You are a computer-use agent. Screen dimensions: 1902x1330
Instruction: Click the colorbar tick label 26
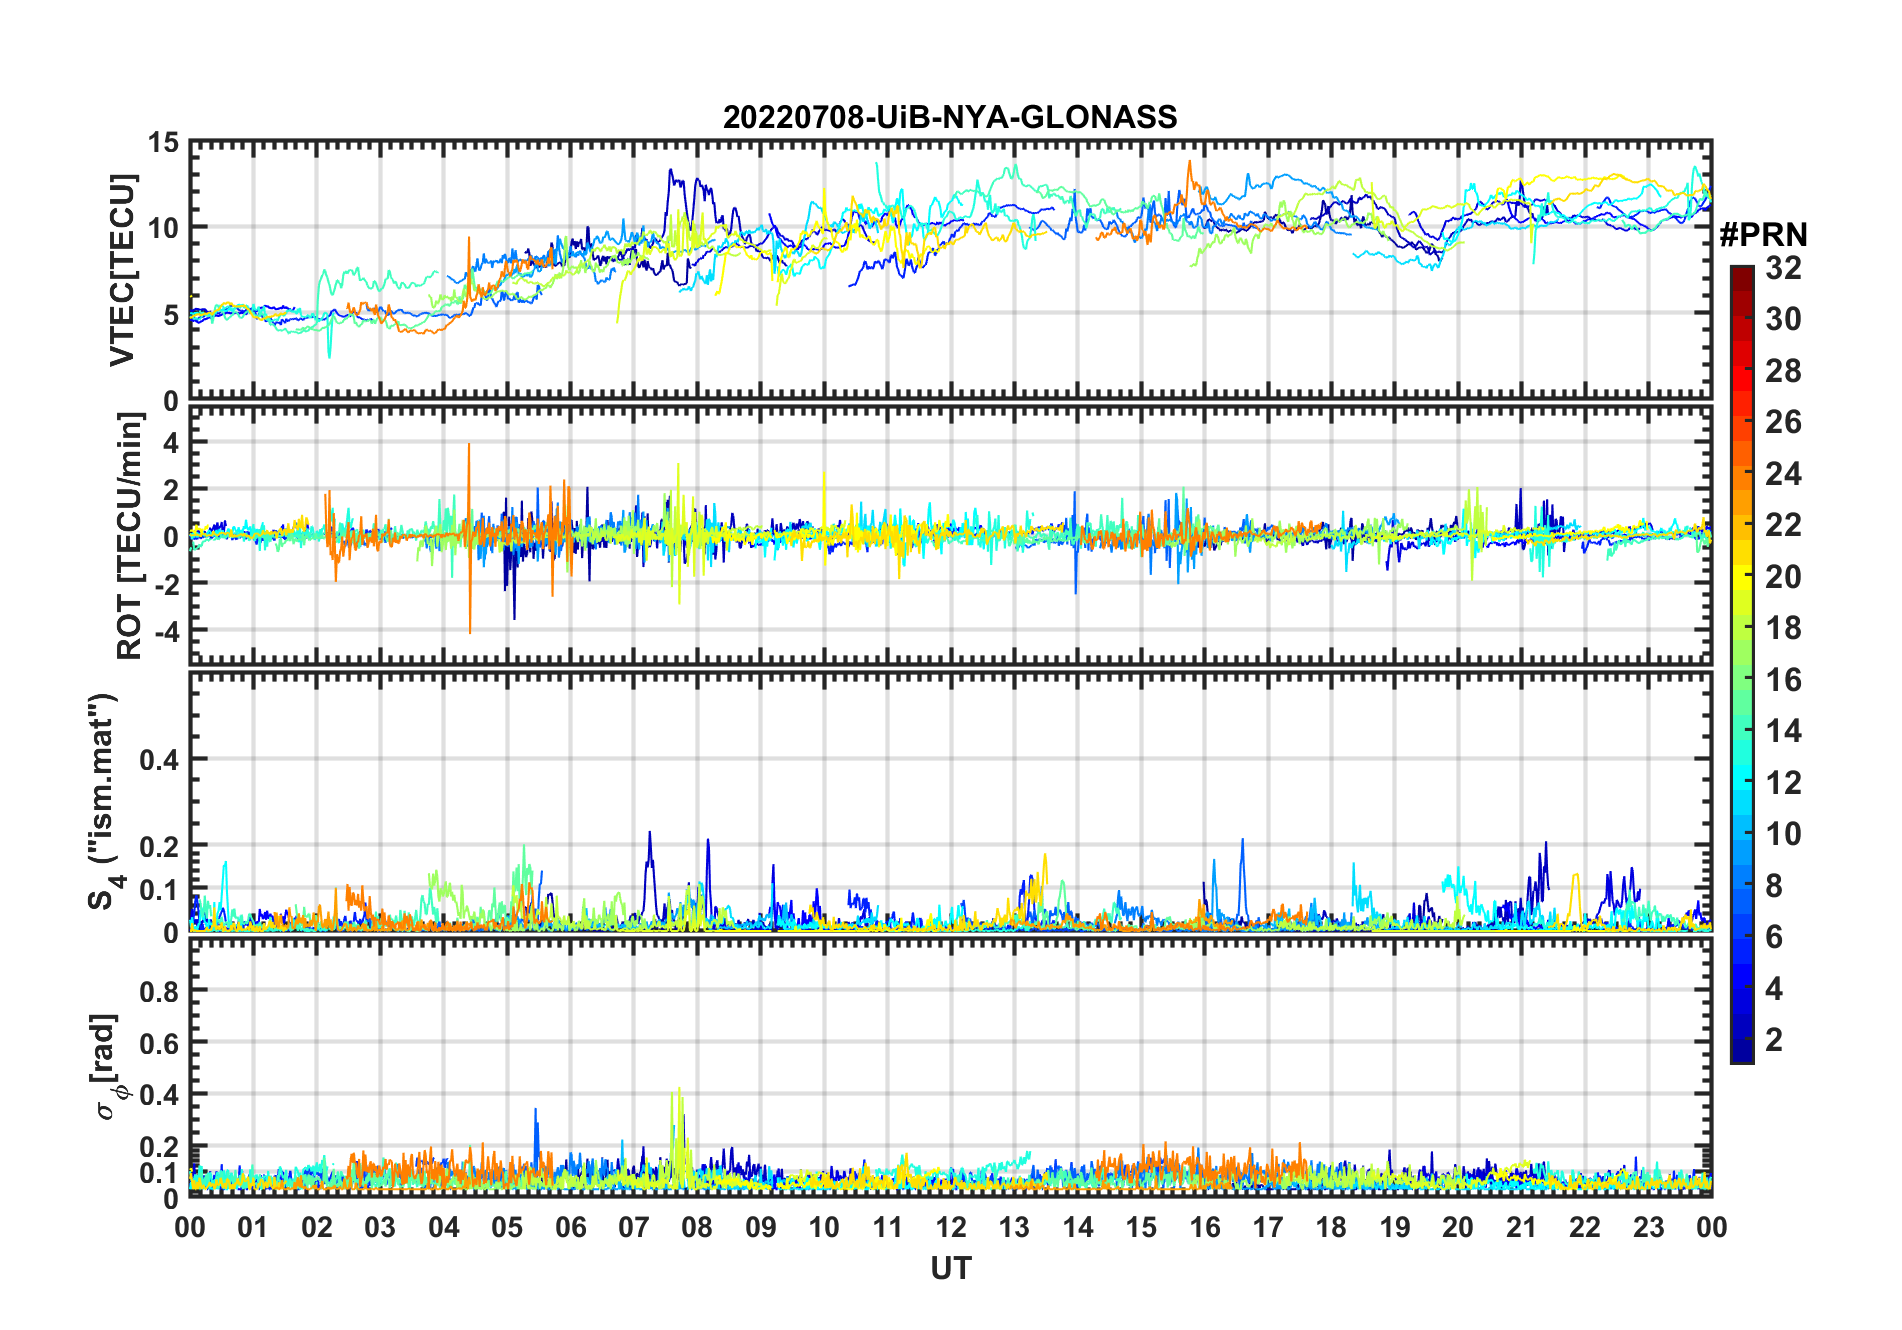coord(1783,422)
